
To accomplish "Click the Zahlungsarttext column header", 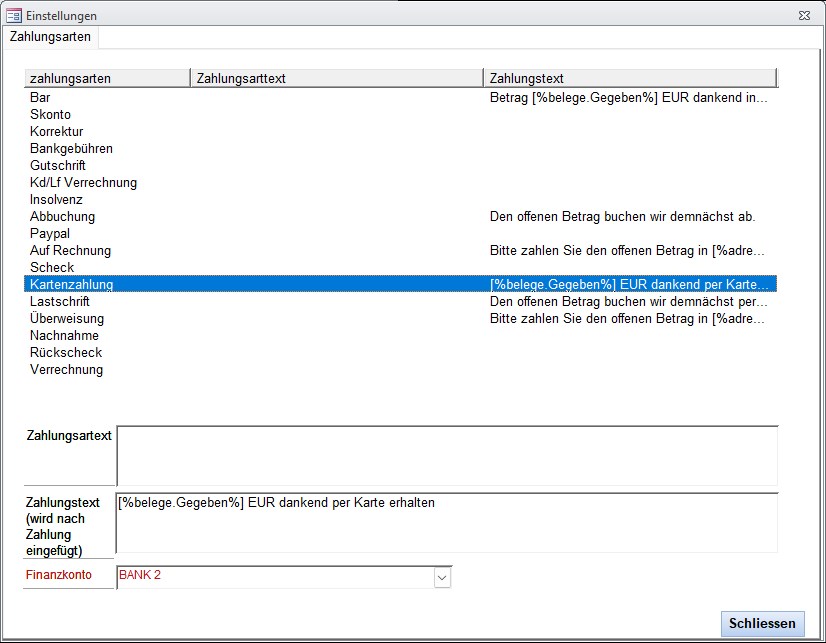I will click(336, 79).
